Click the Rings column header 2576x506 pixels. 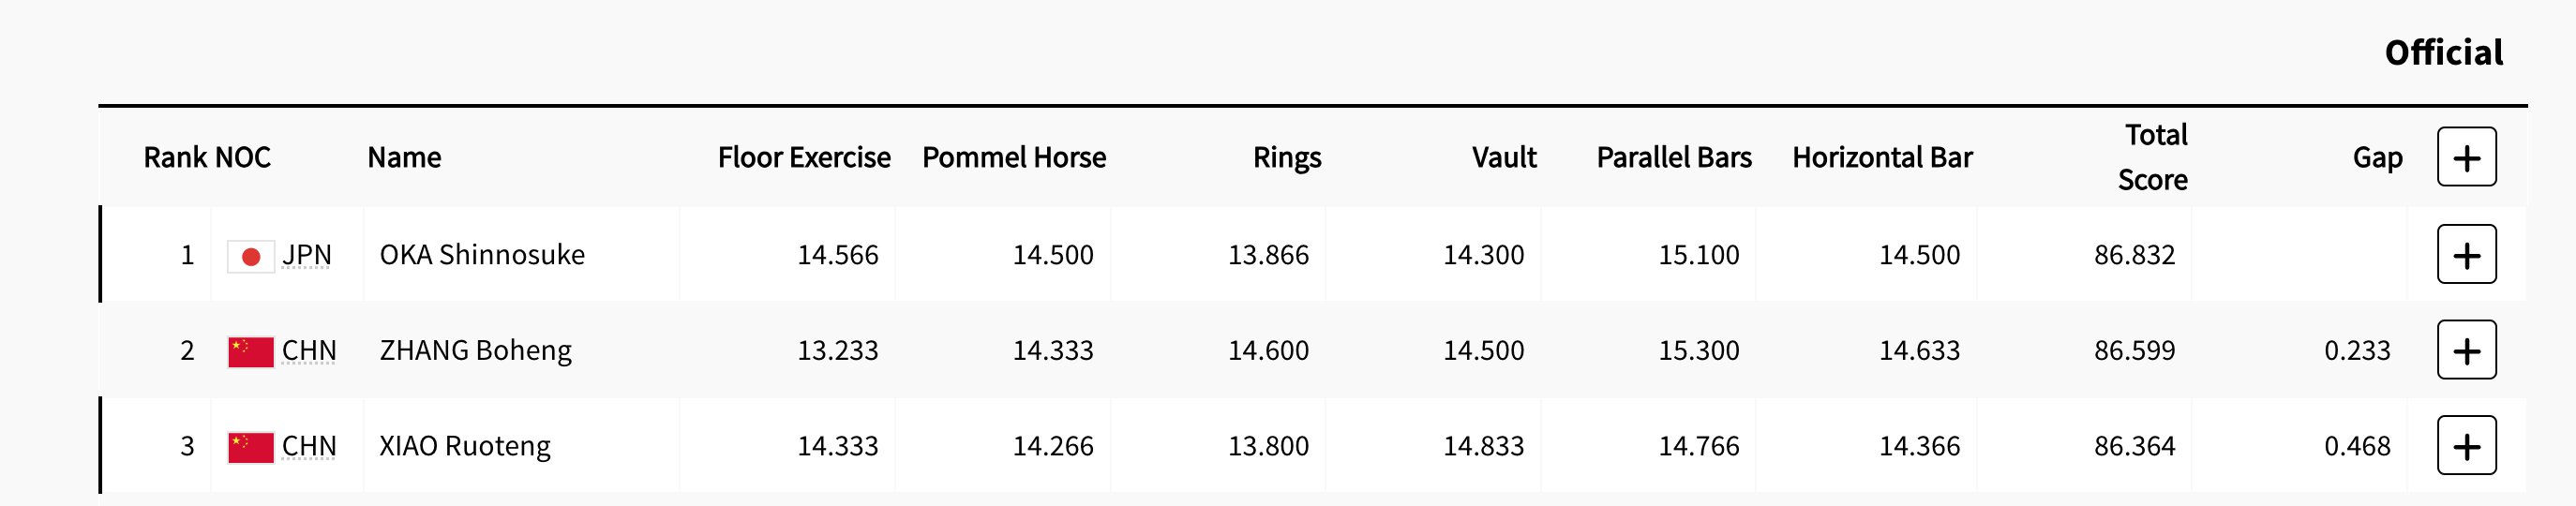pyautogui.click(x=1287, y=158)
